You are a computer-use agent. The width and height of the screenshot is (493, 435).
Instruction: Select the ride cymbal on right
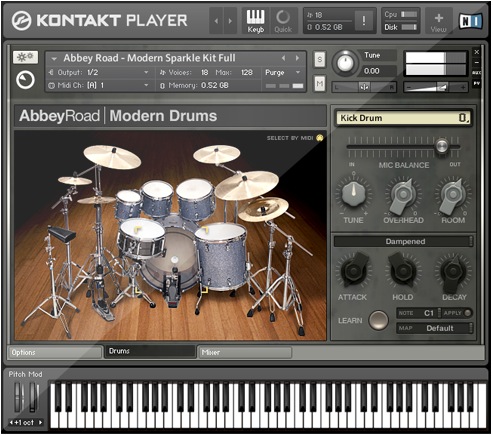point(246,185)
